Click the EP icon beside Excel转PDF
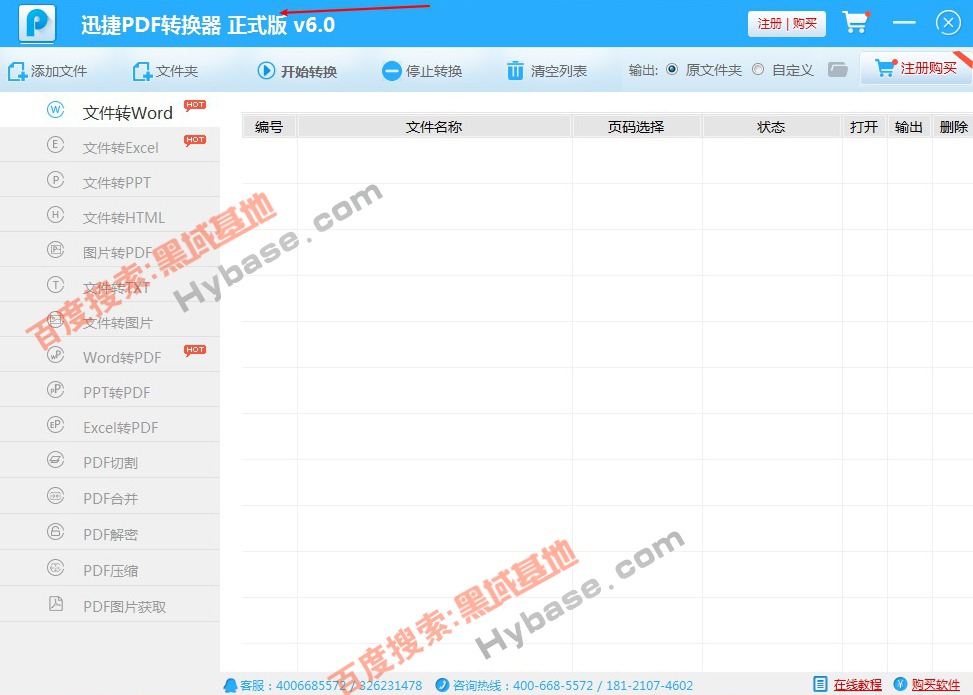973x695 pixels. [x=55, y=424]
